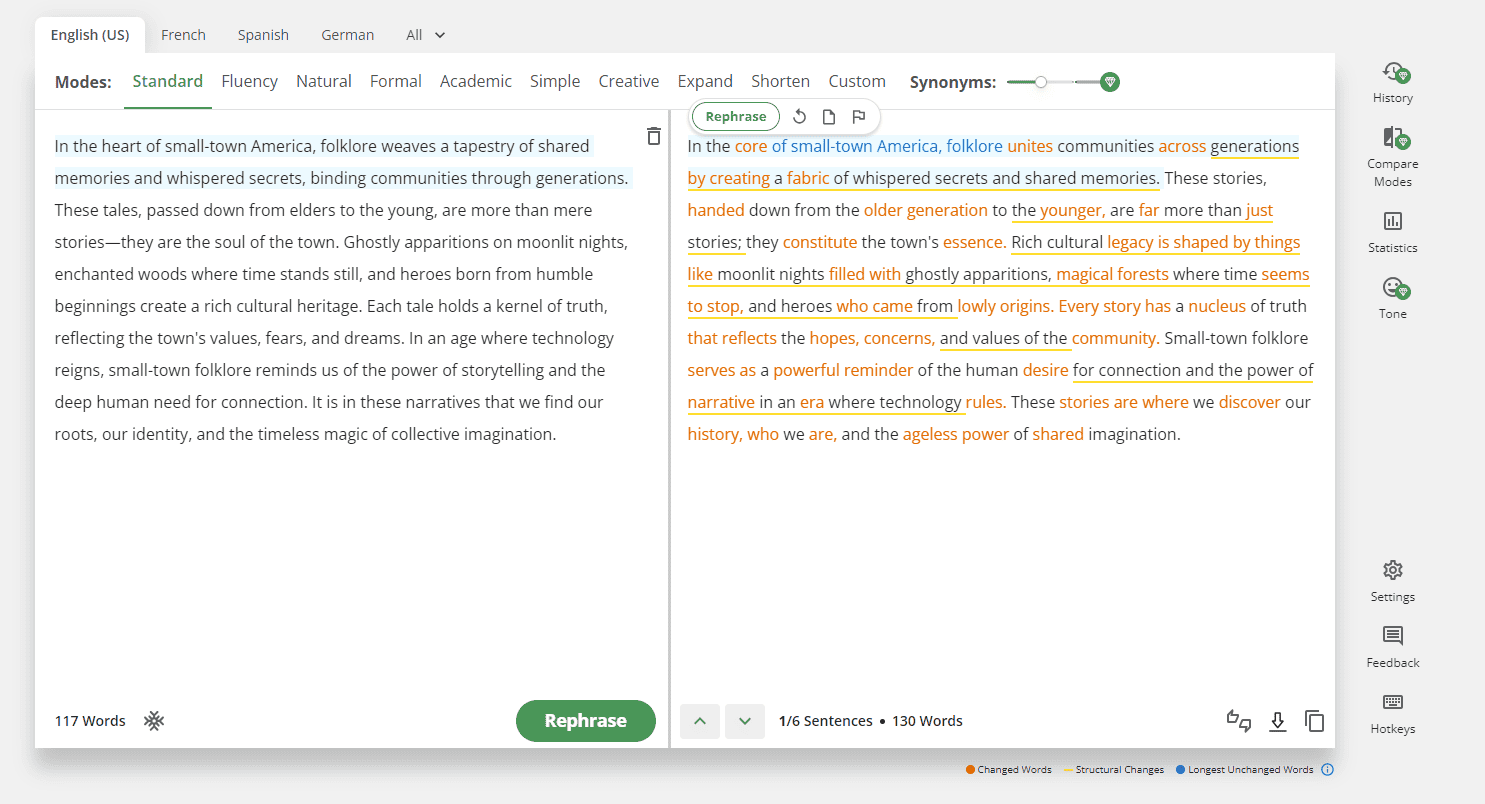
Task: Open the Statistics panel
Action: click(x=1393, y=221)
